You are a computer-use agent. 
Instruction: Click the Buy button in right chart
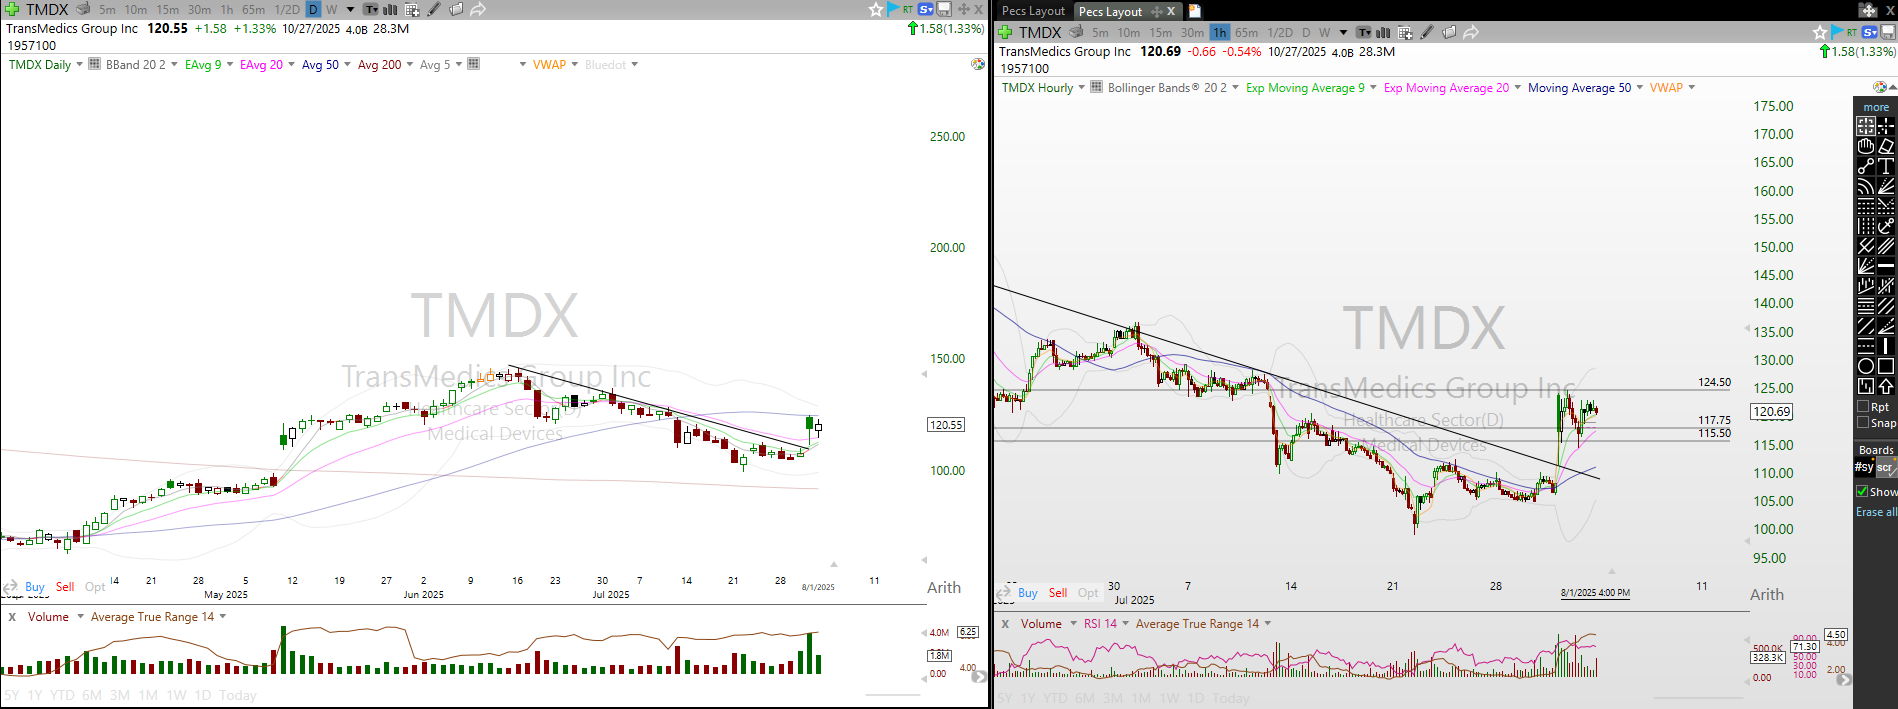(1028, 592)
